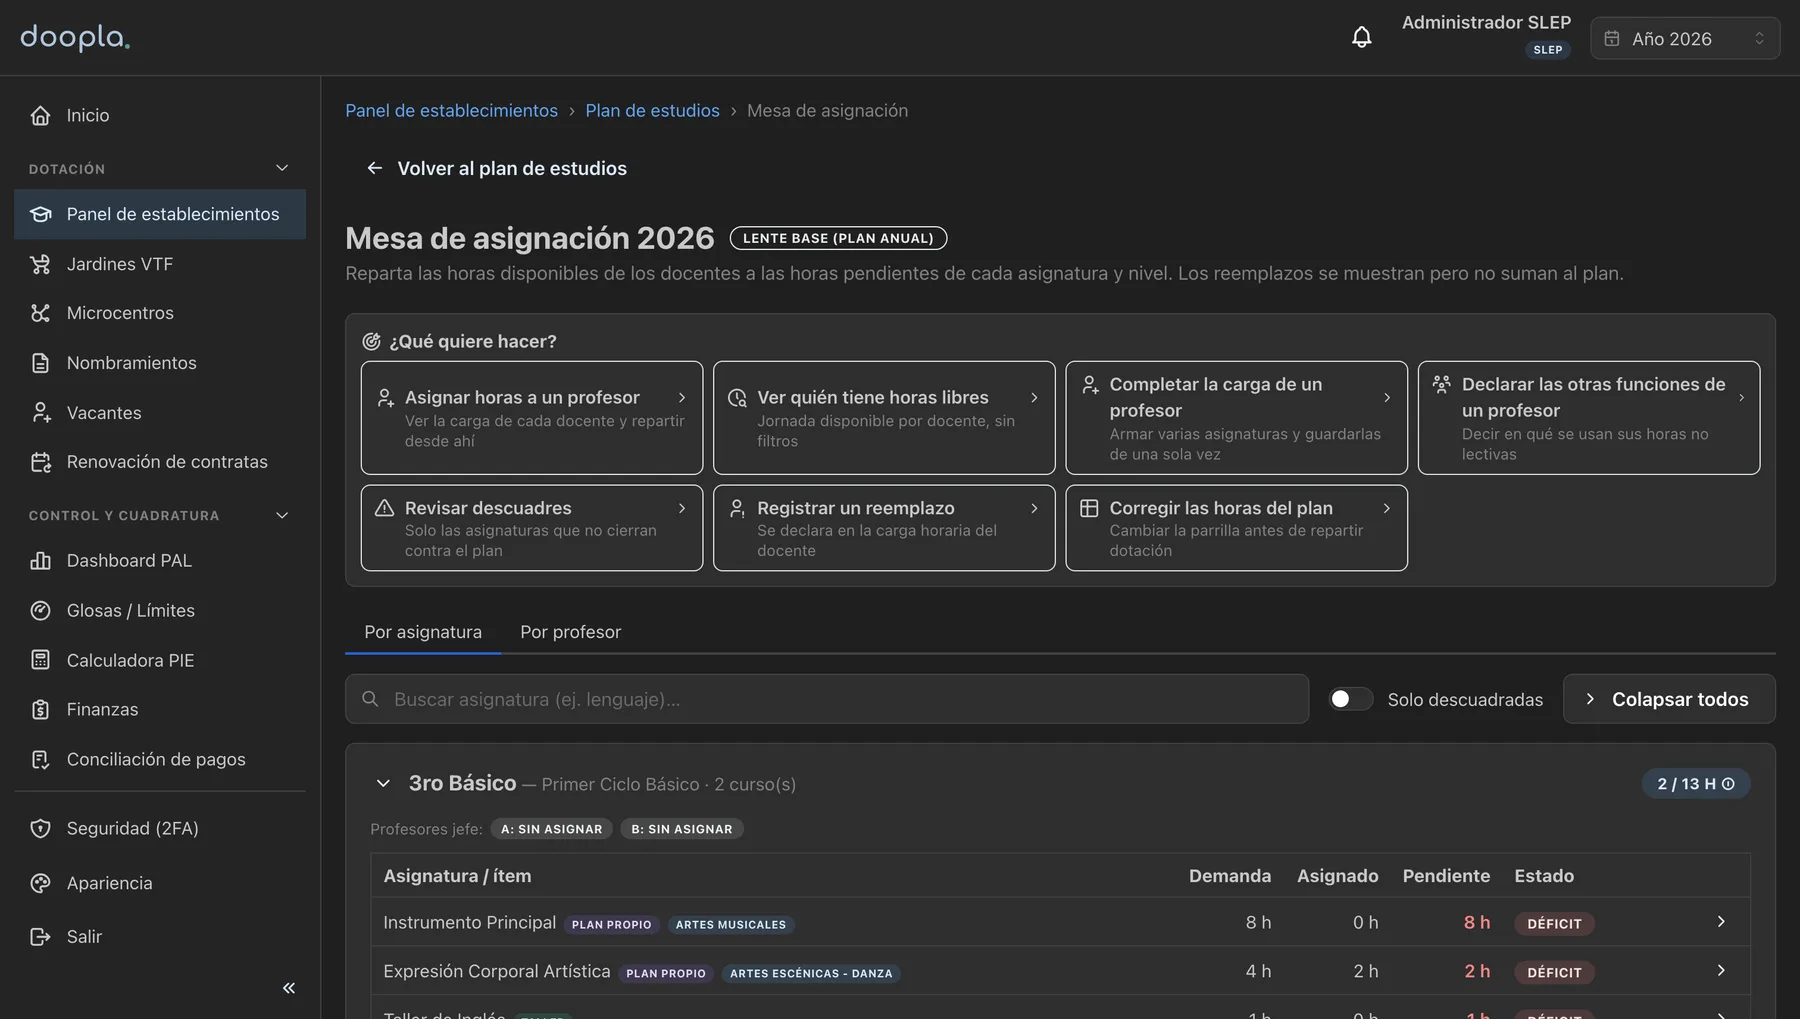The height and width of the screenshot is (1019, 1800).
Task: Open Panel de establecimientos in sidebar
Action: click(160, 214)
